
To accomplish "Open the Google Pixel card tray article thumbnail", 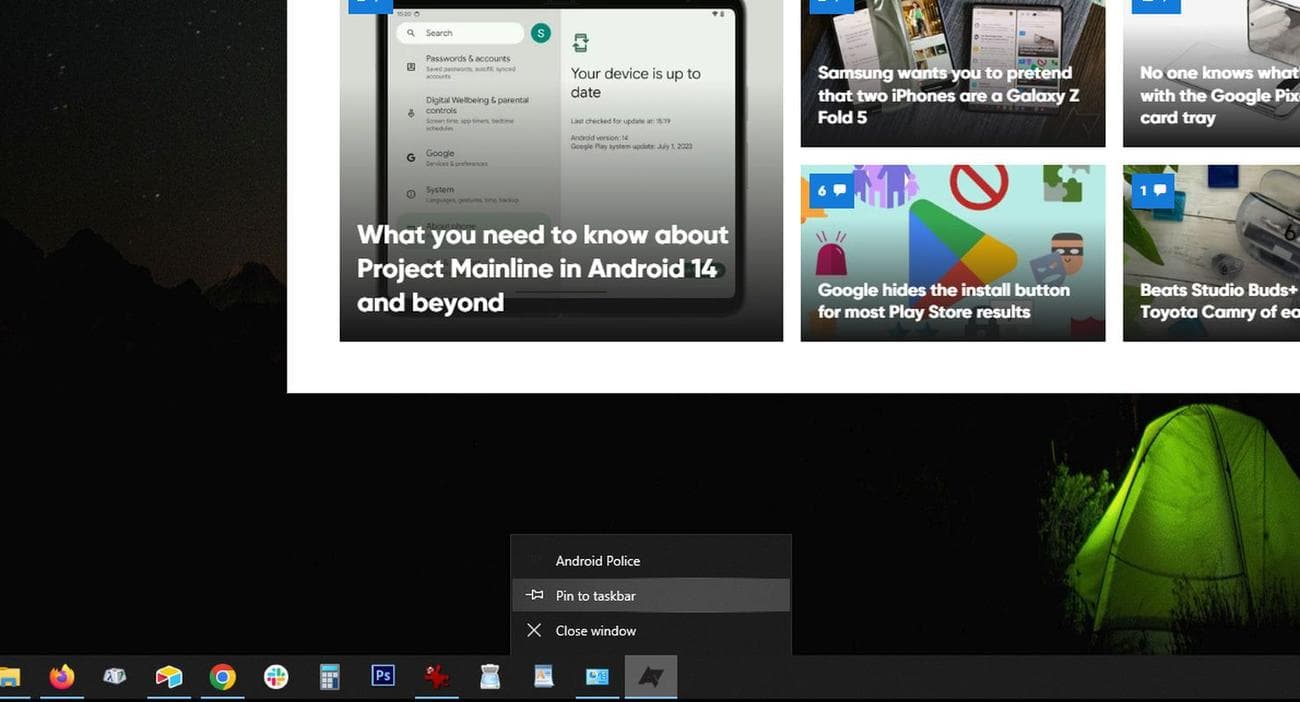I will [x=1212, y=60].
